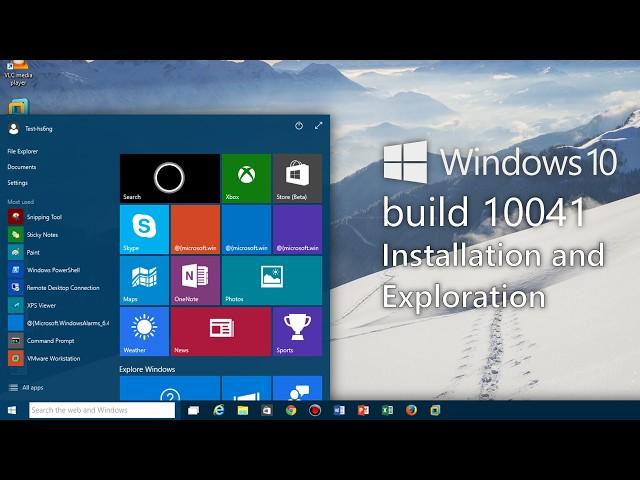Click the purple @{microsoft.win tile
The height and width of the screenshot is (480, 640).
(x=298, y=229)
